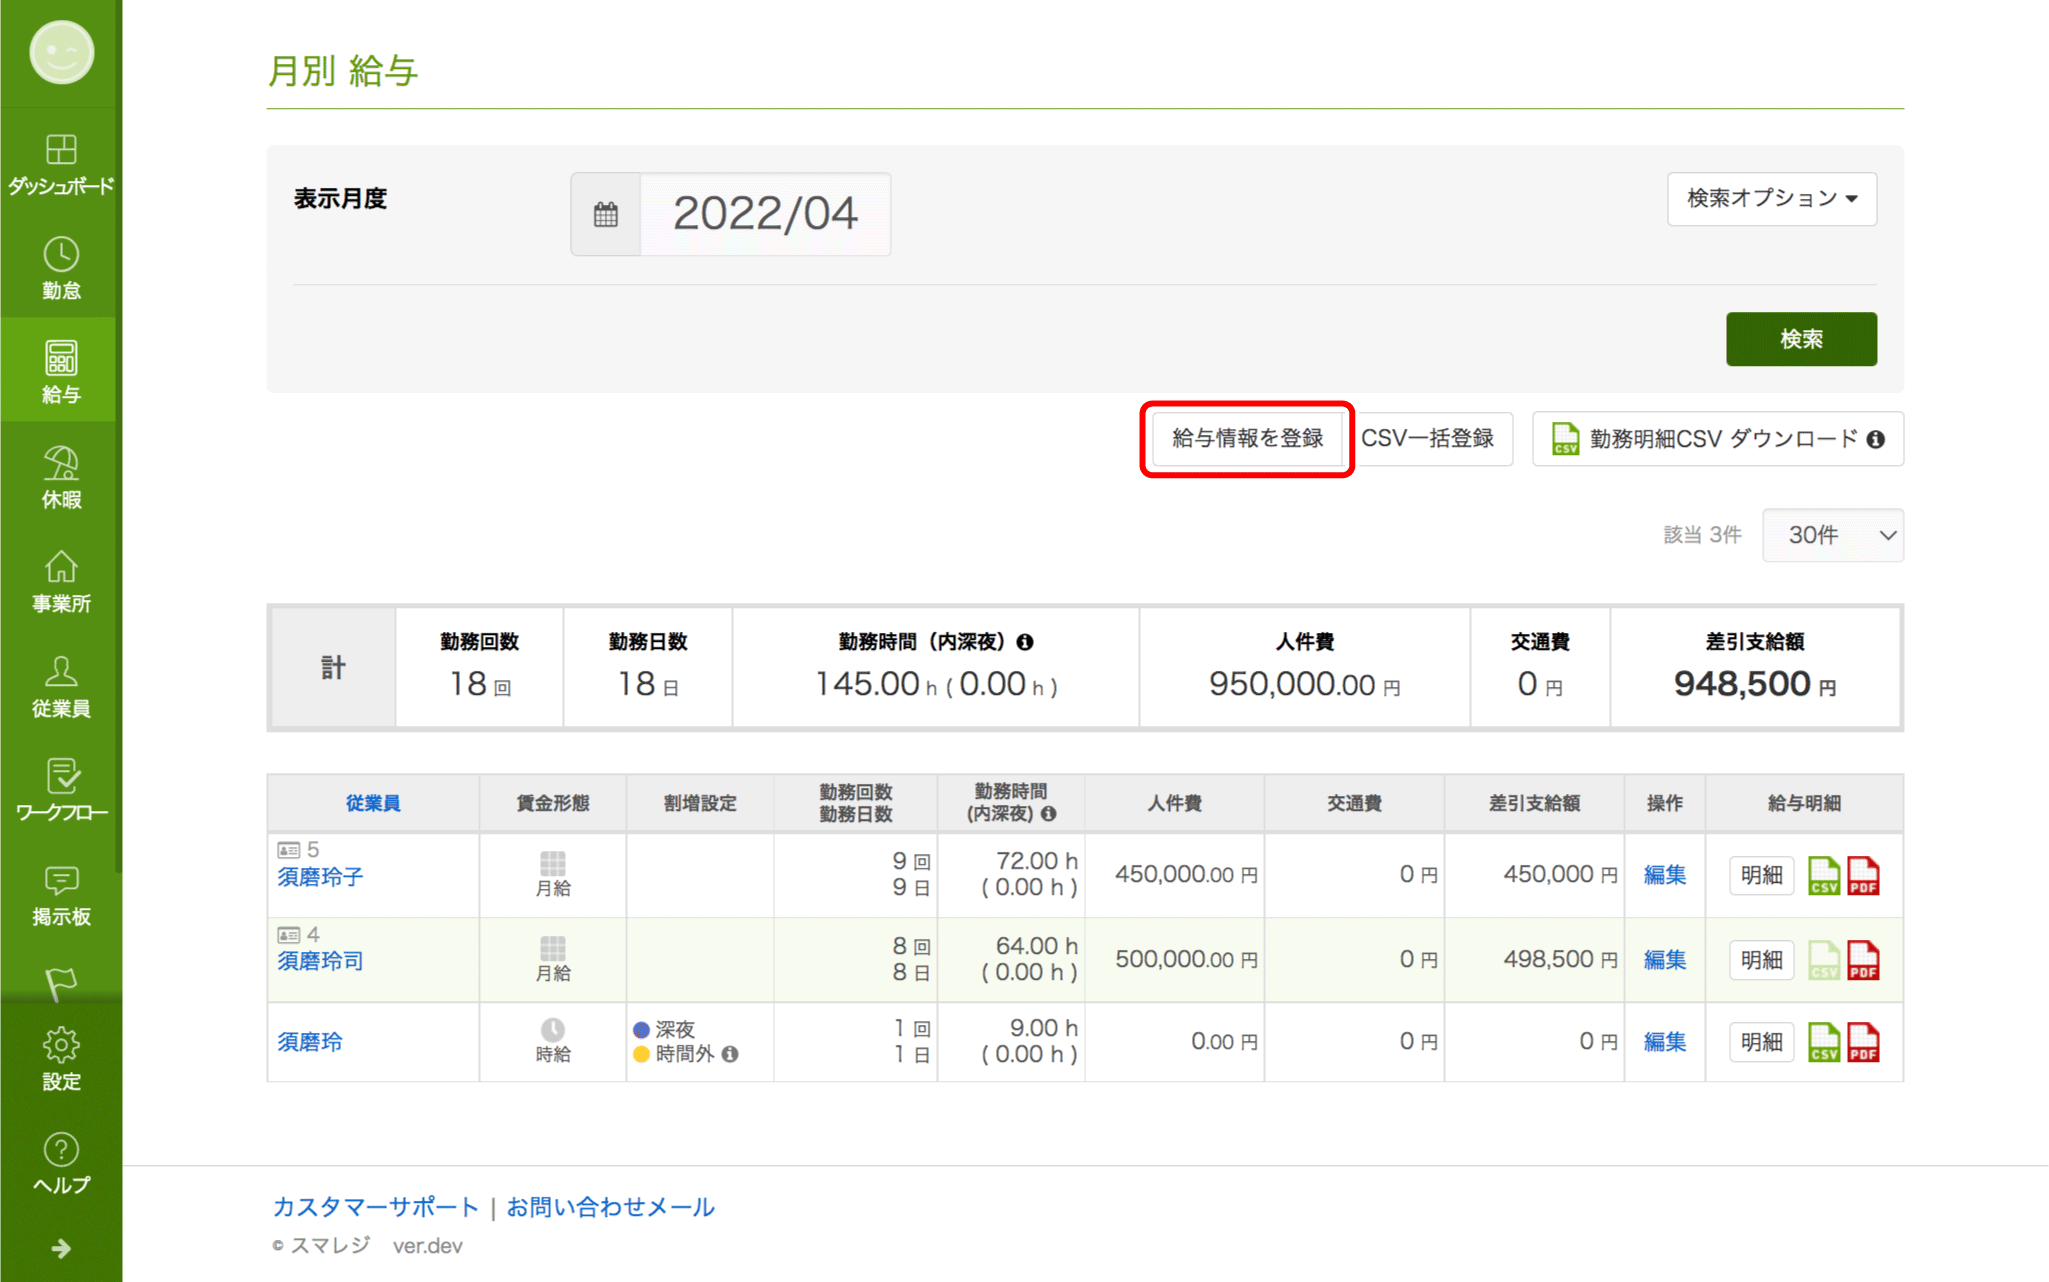Viewport: 2049px width, 1282px height.
Task: Download CSV for 須磨玲 payslip
Action: (1824, 1042)
